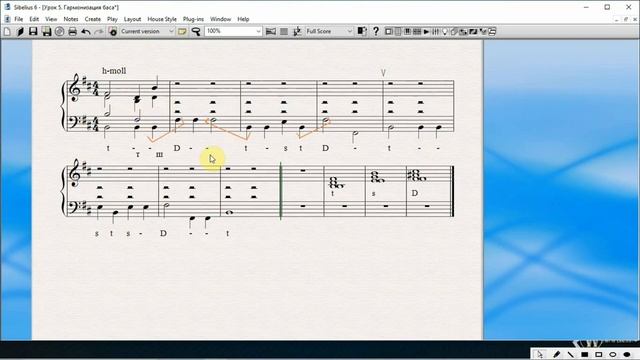Toggle the Video window icon

473,31
